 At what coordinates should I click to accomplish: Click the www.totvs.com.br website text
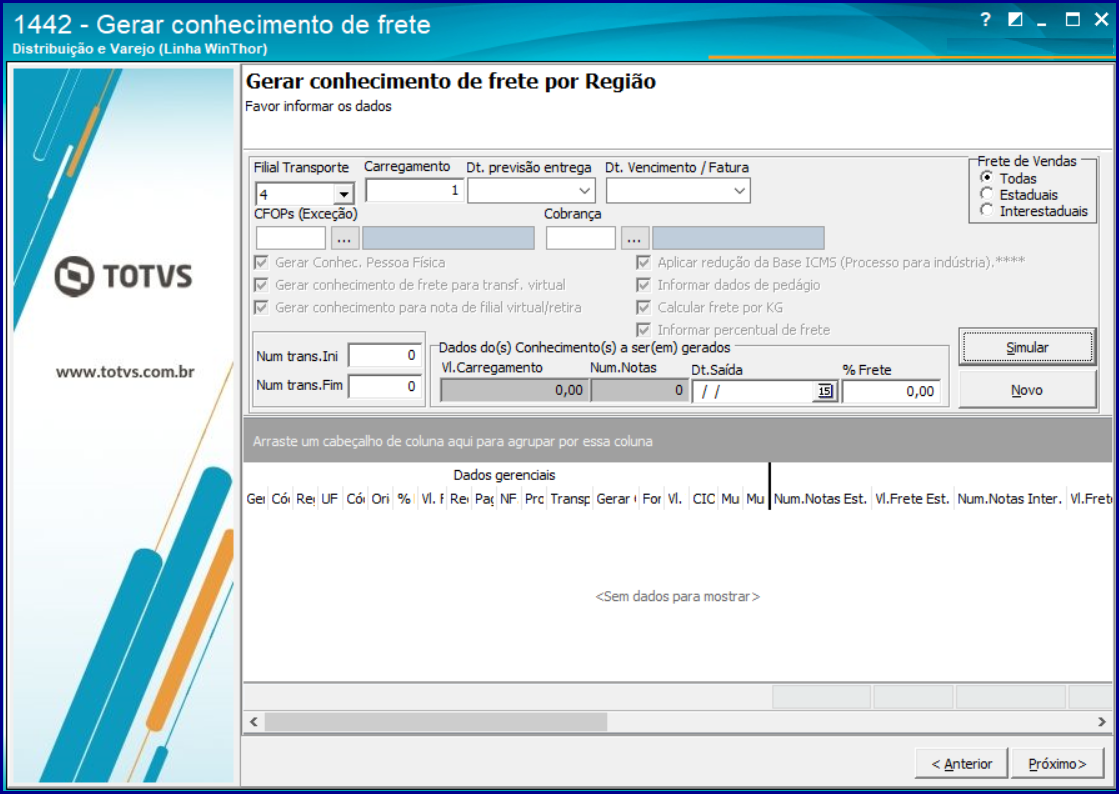[x=125, y=372]
